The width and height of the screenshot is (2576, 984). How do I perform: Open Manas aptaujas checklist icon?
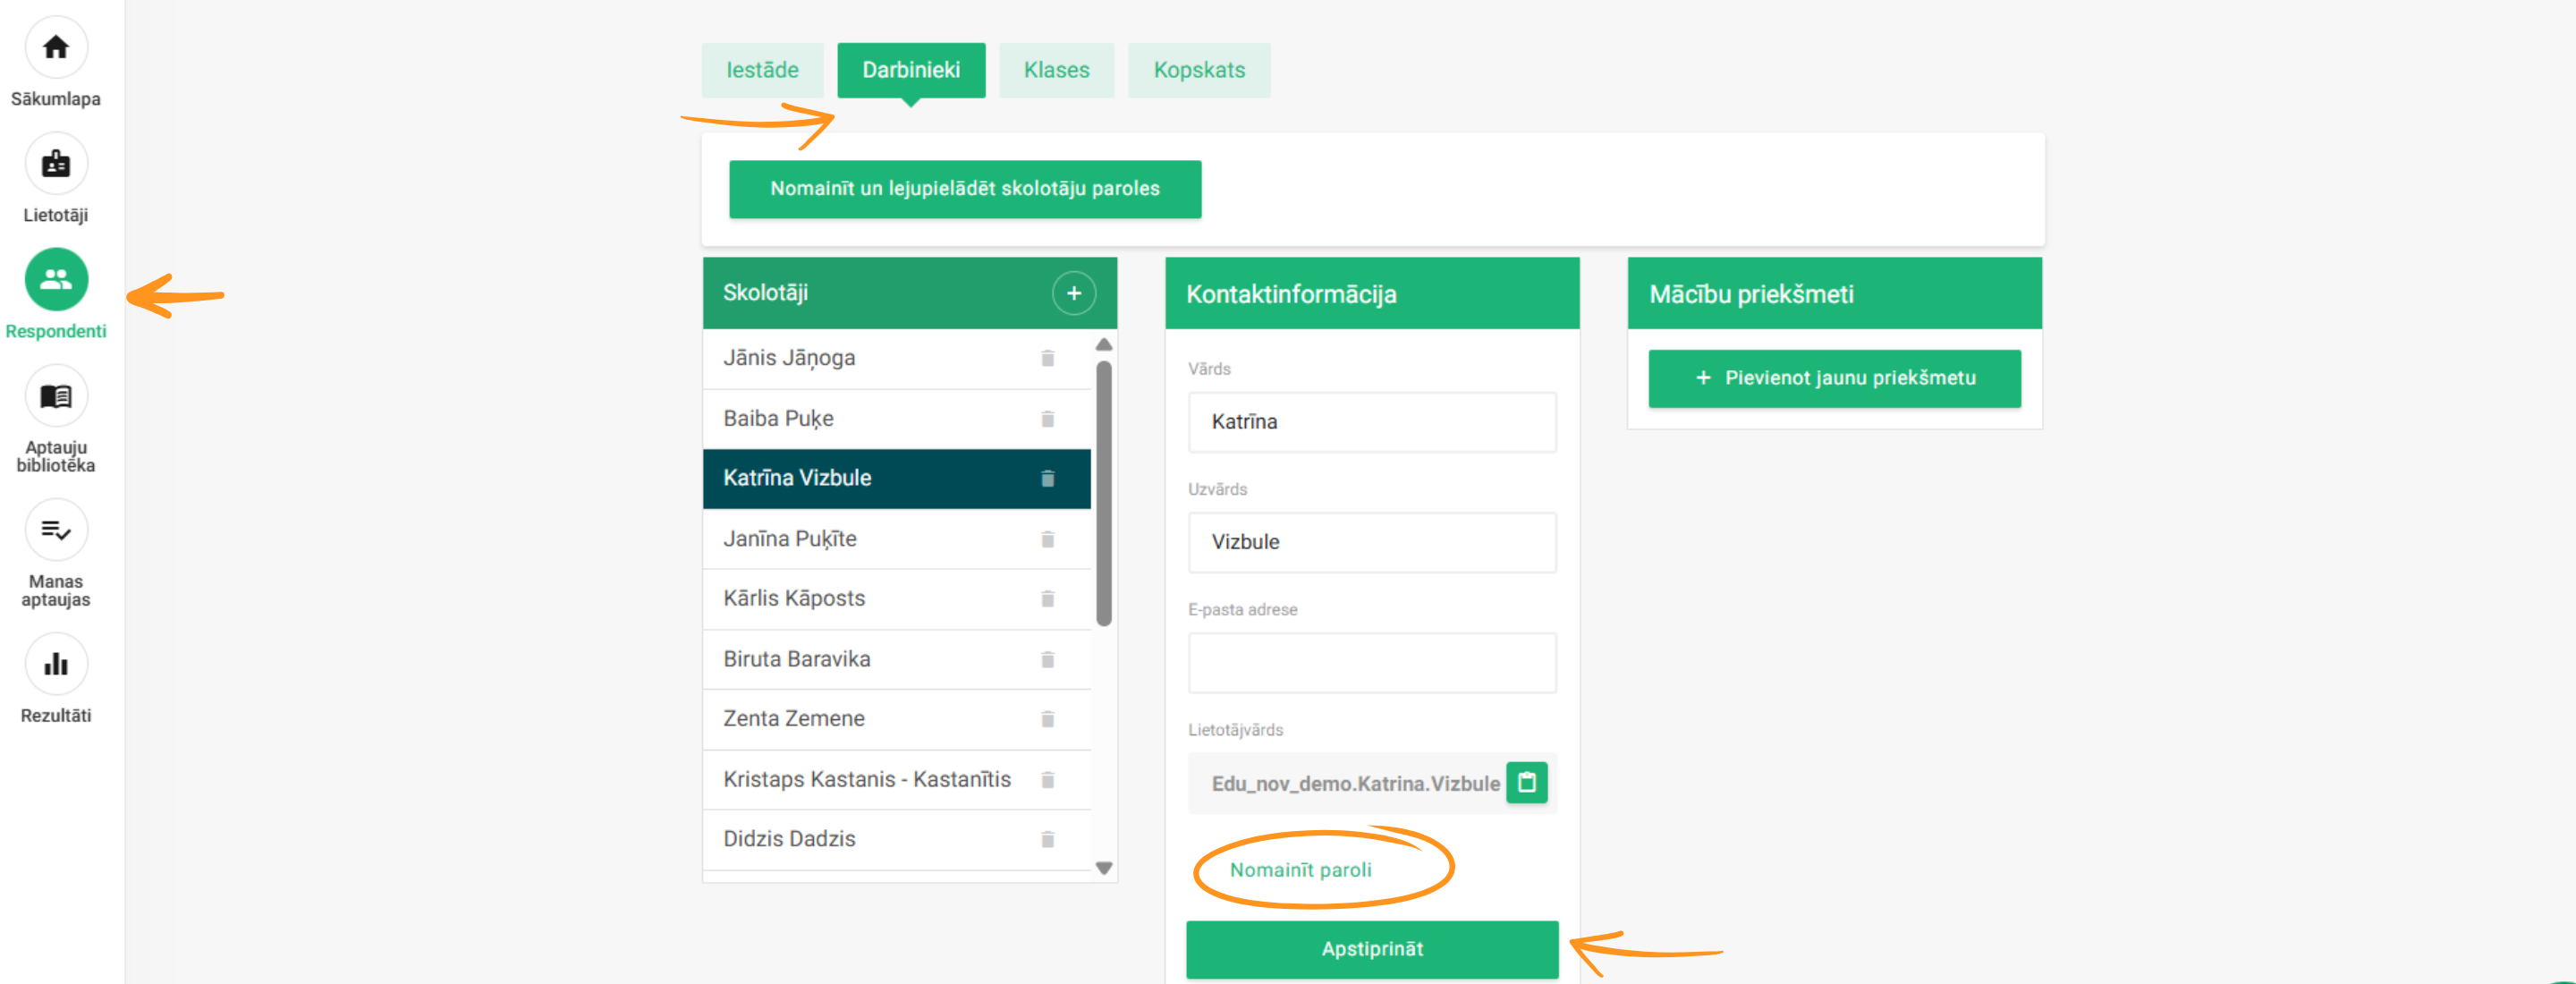(x=56, y=530)
